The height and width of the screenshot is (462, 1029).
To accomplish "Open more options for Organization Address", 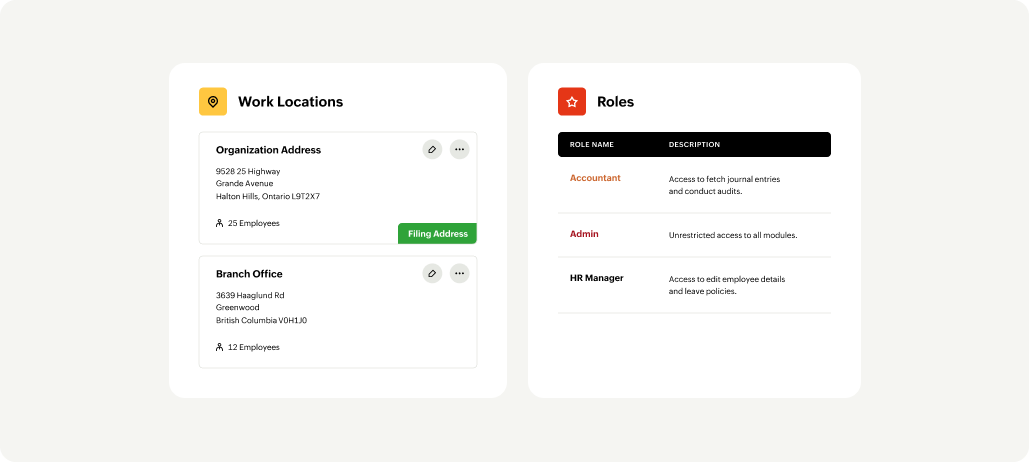I will point(459,149).
